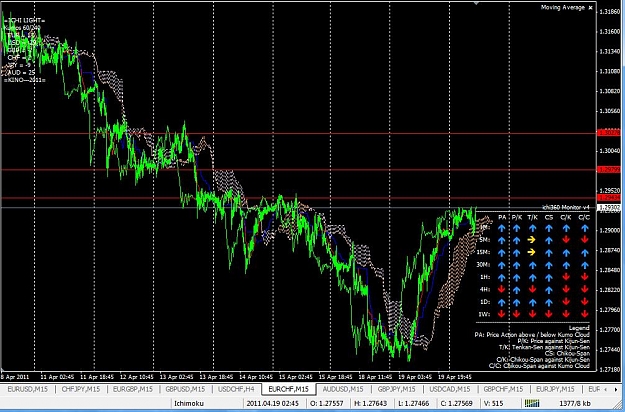Viewport: 625px width, 412px height.
Task: Click the C: 1.27569 close price
Action: 457,403
